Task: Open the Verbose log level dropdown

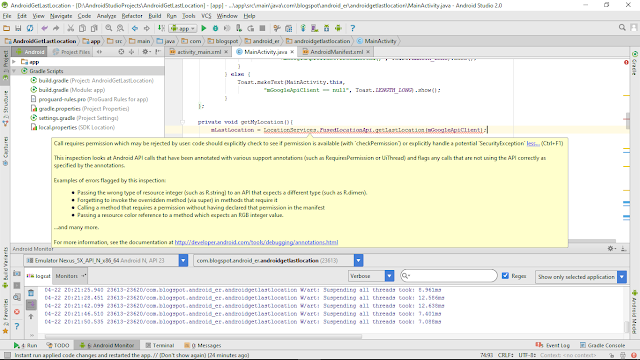Action: click(371, 276)
